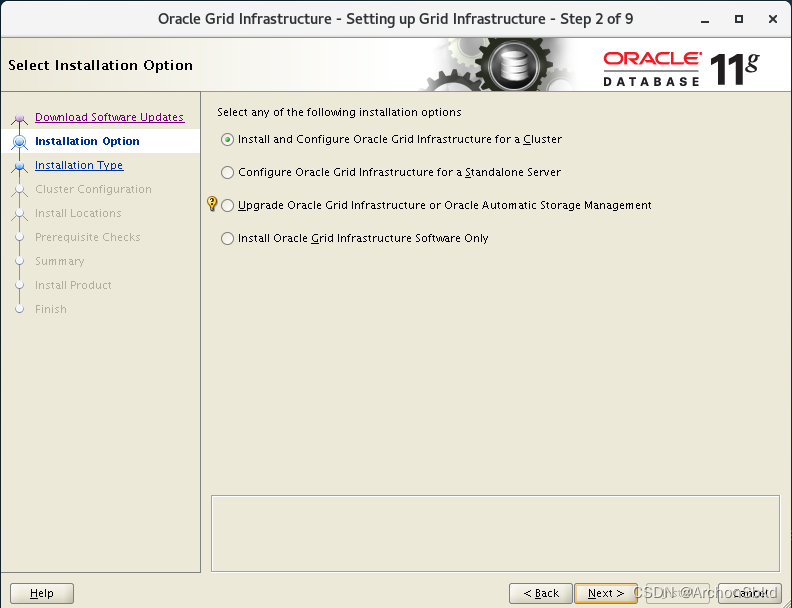Click the Installation Type step marker icon
The image size is (792, 608).
tap(20, 166)
